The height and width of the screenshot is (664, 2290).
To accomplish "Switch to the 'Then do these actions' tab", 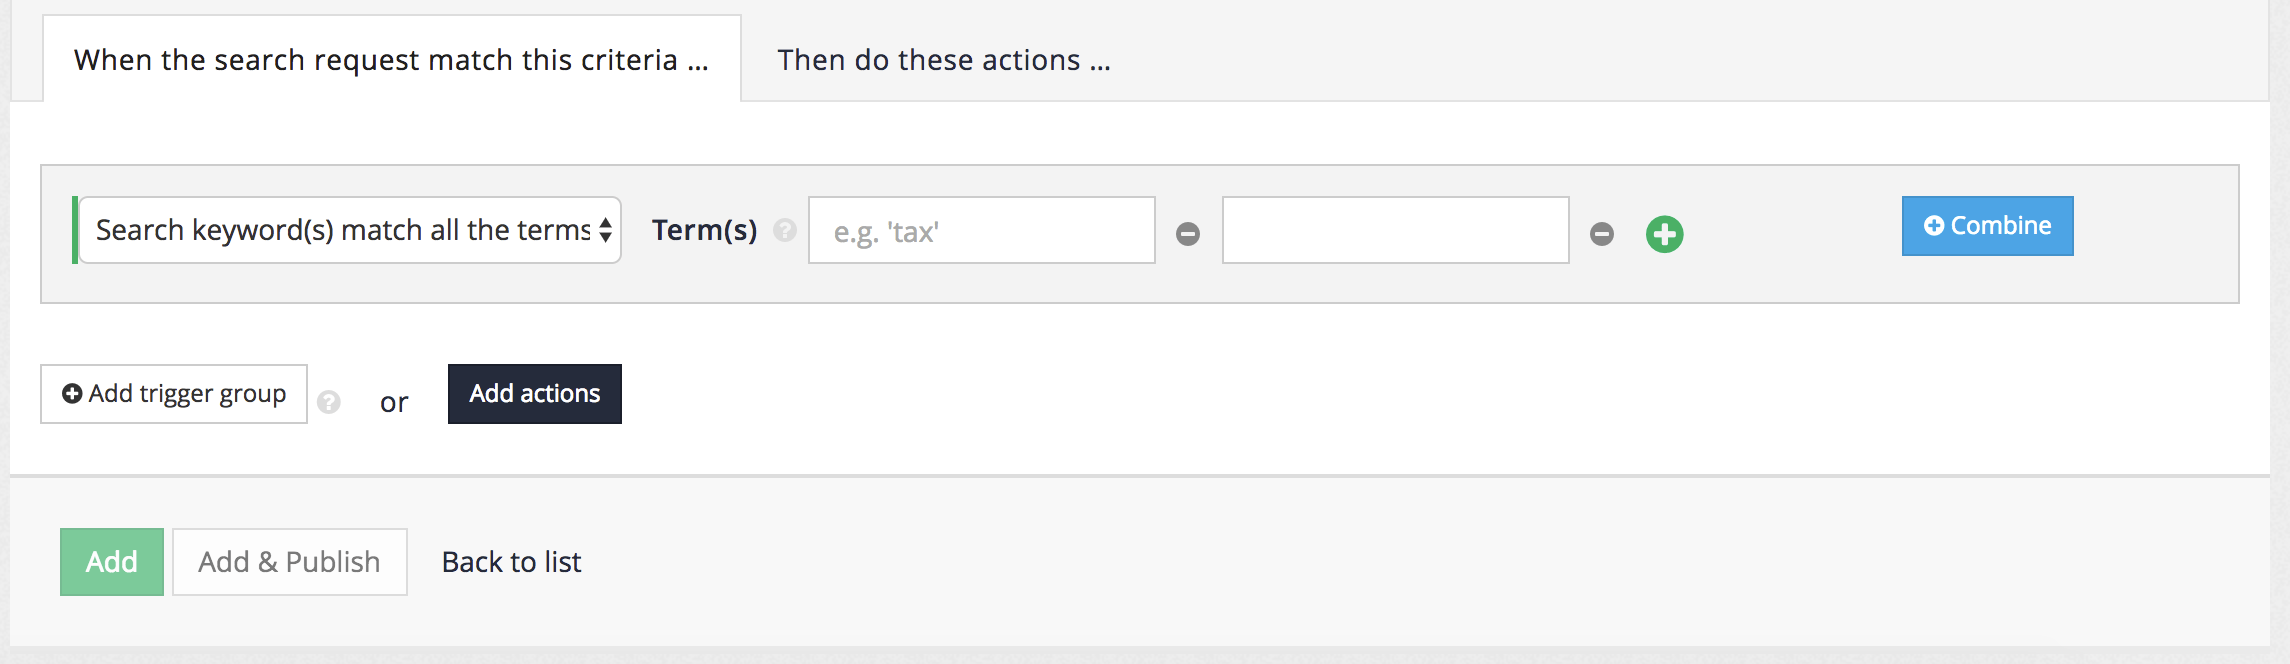I will click(x=944, y=60).
